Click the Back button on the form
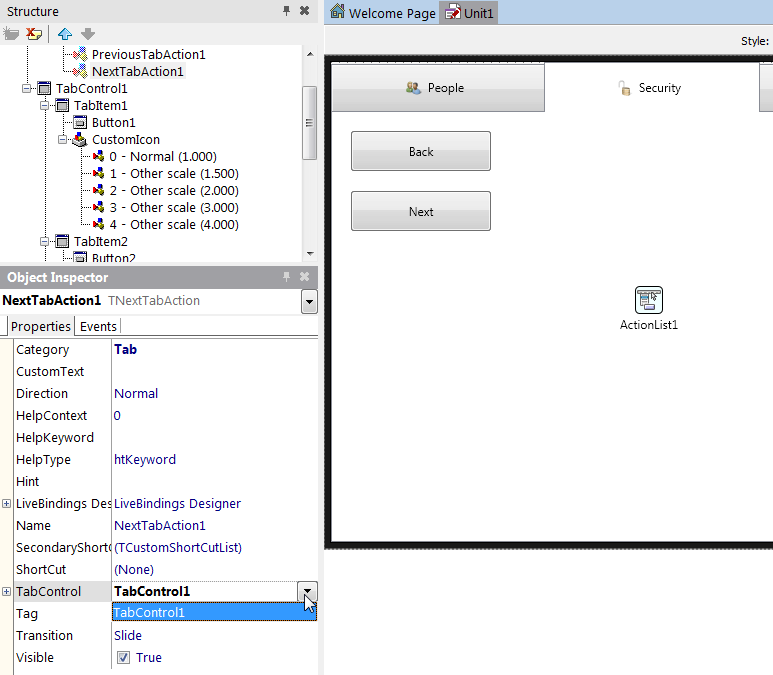 421,152
